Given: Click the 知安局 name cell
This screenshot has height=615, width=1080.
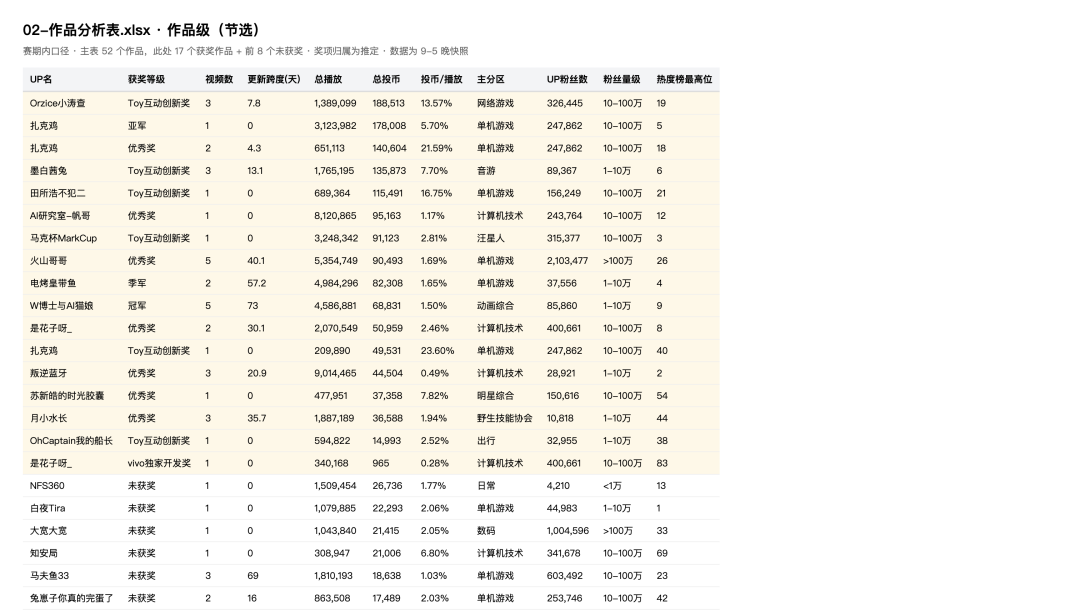Looking at the screenshot, I should [43, 553].
